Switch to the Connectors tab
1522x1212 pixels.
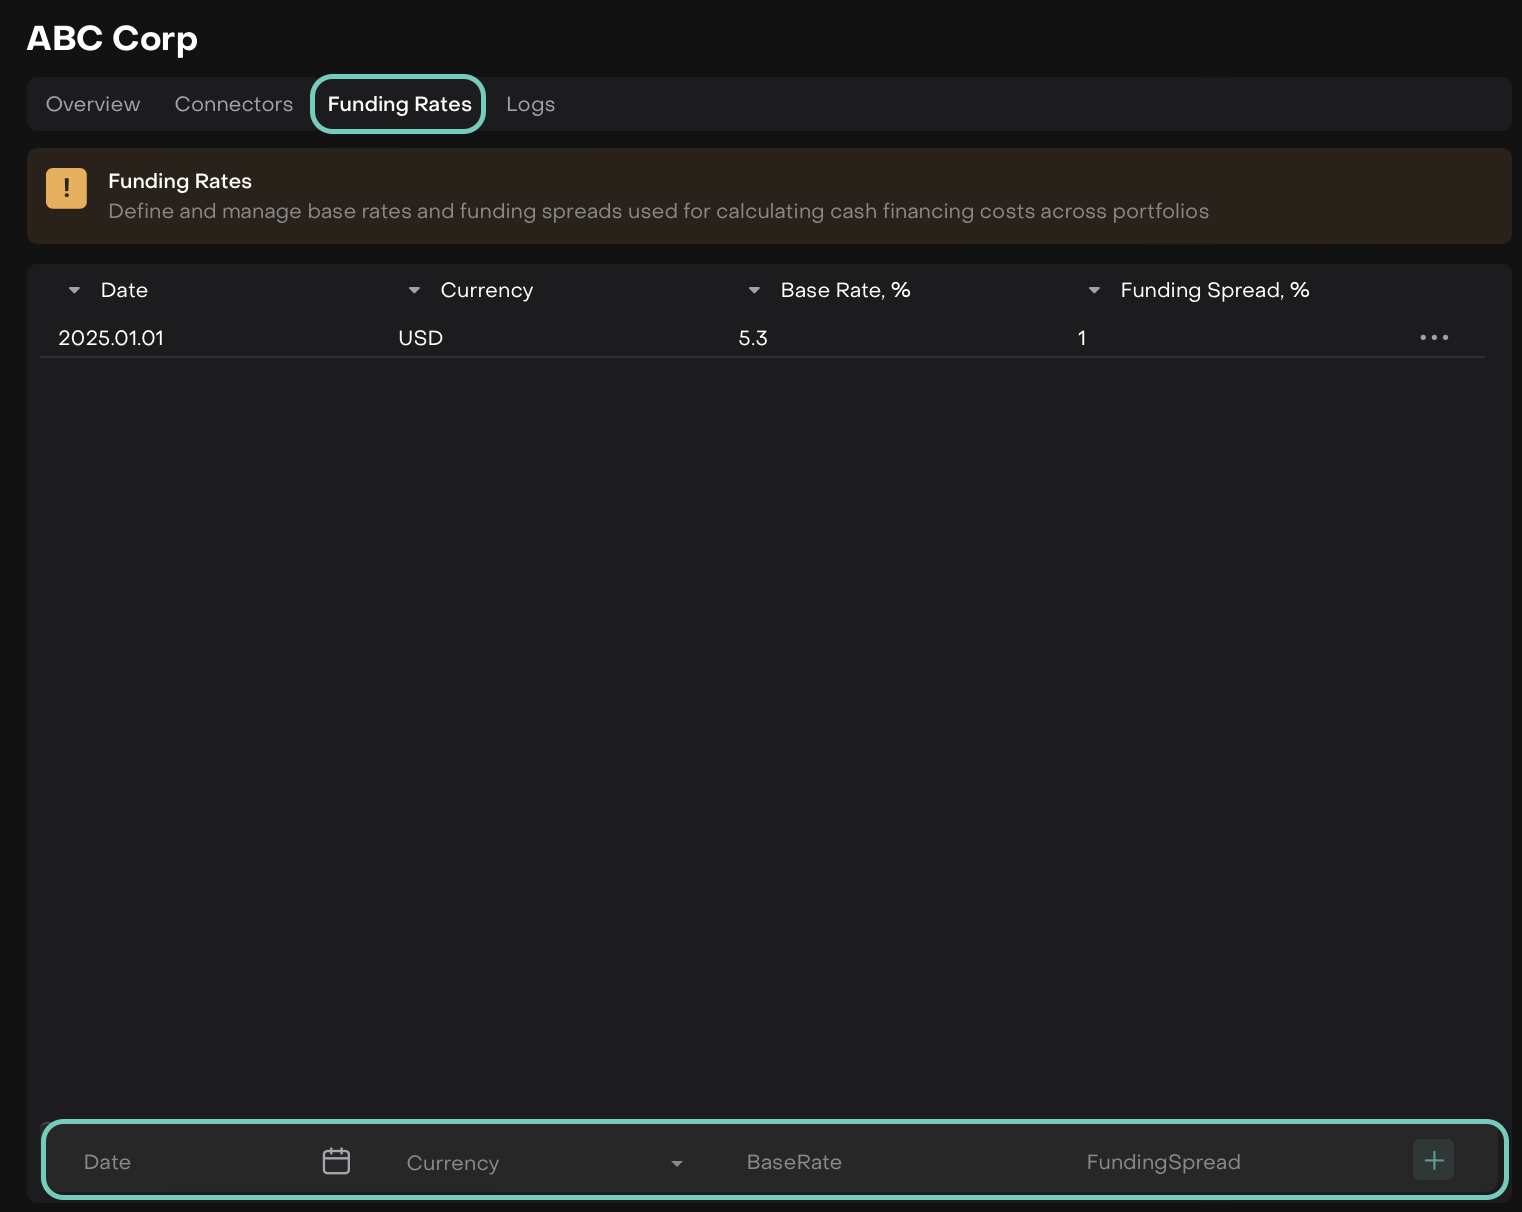pos(234,104)
